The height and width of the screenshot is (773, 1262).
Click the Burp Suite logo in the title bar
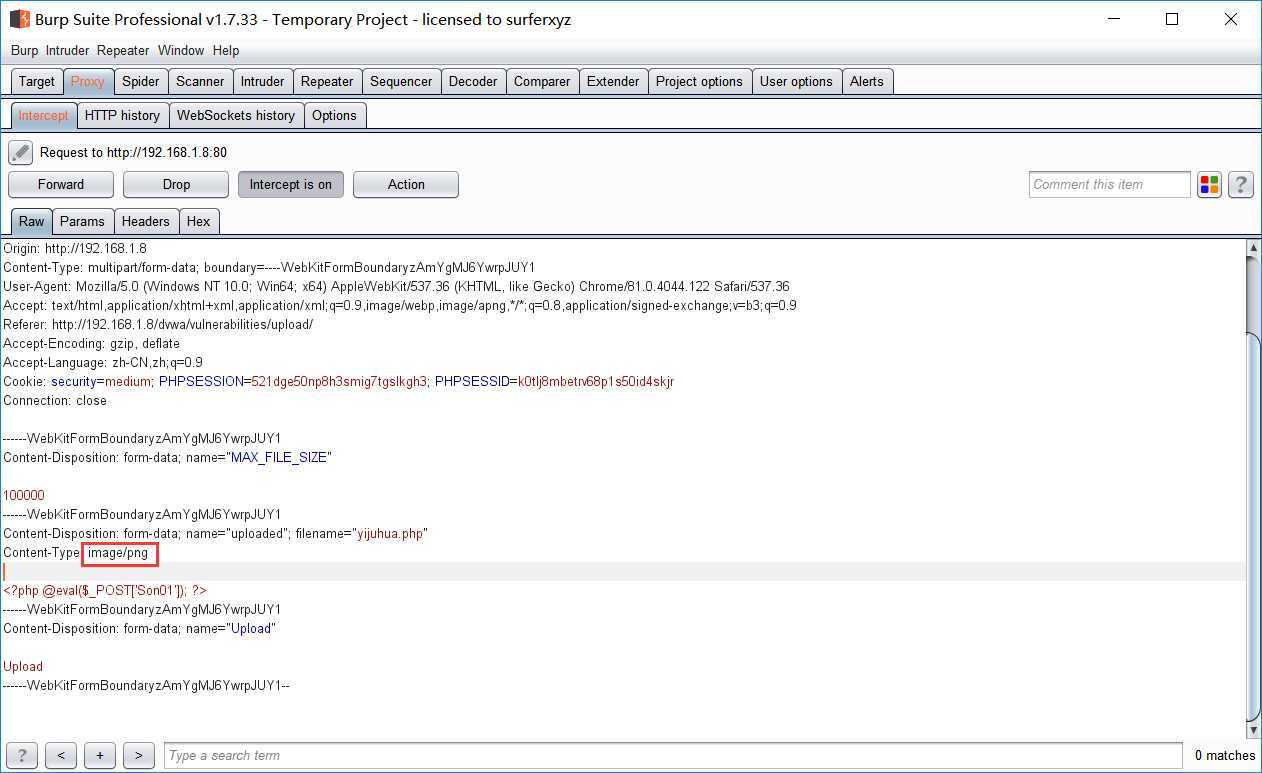coord(19,19)
